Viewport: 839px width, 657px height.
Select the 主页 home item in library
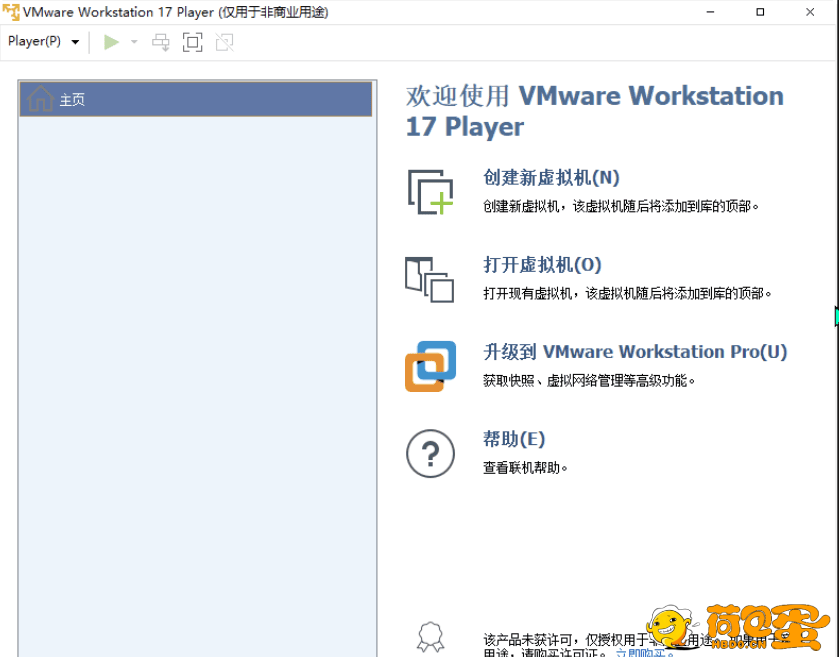[x=196, y=99]
